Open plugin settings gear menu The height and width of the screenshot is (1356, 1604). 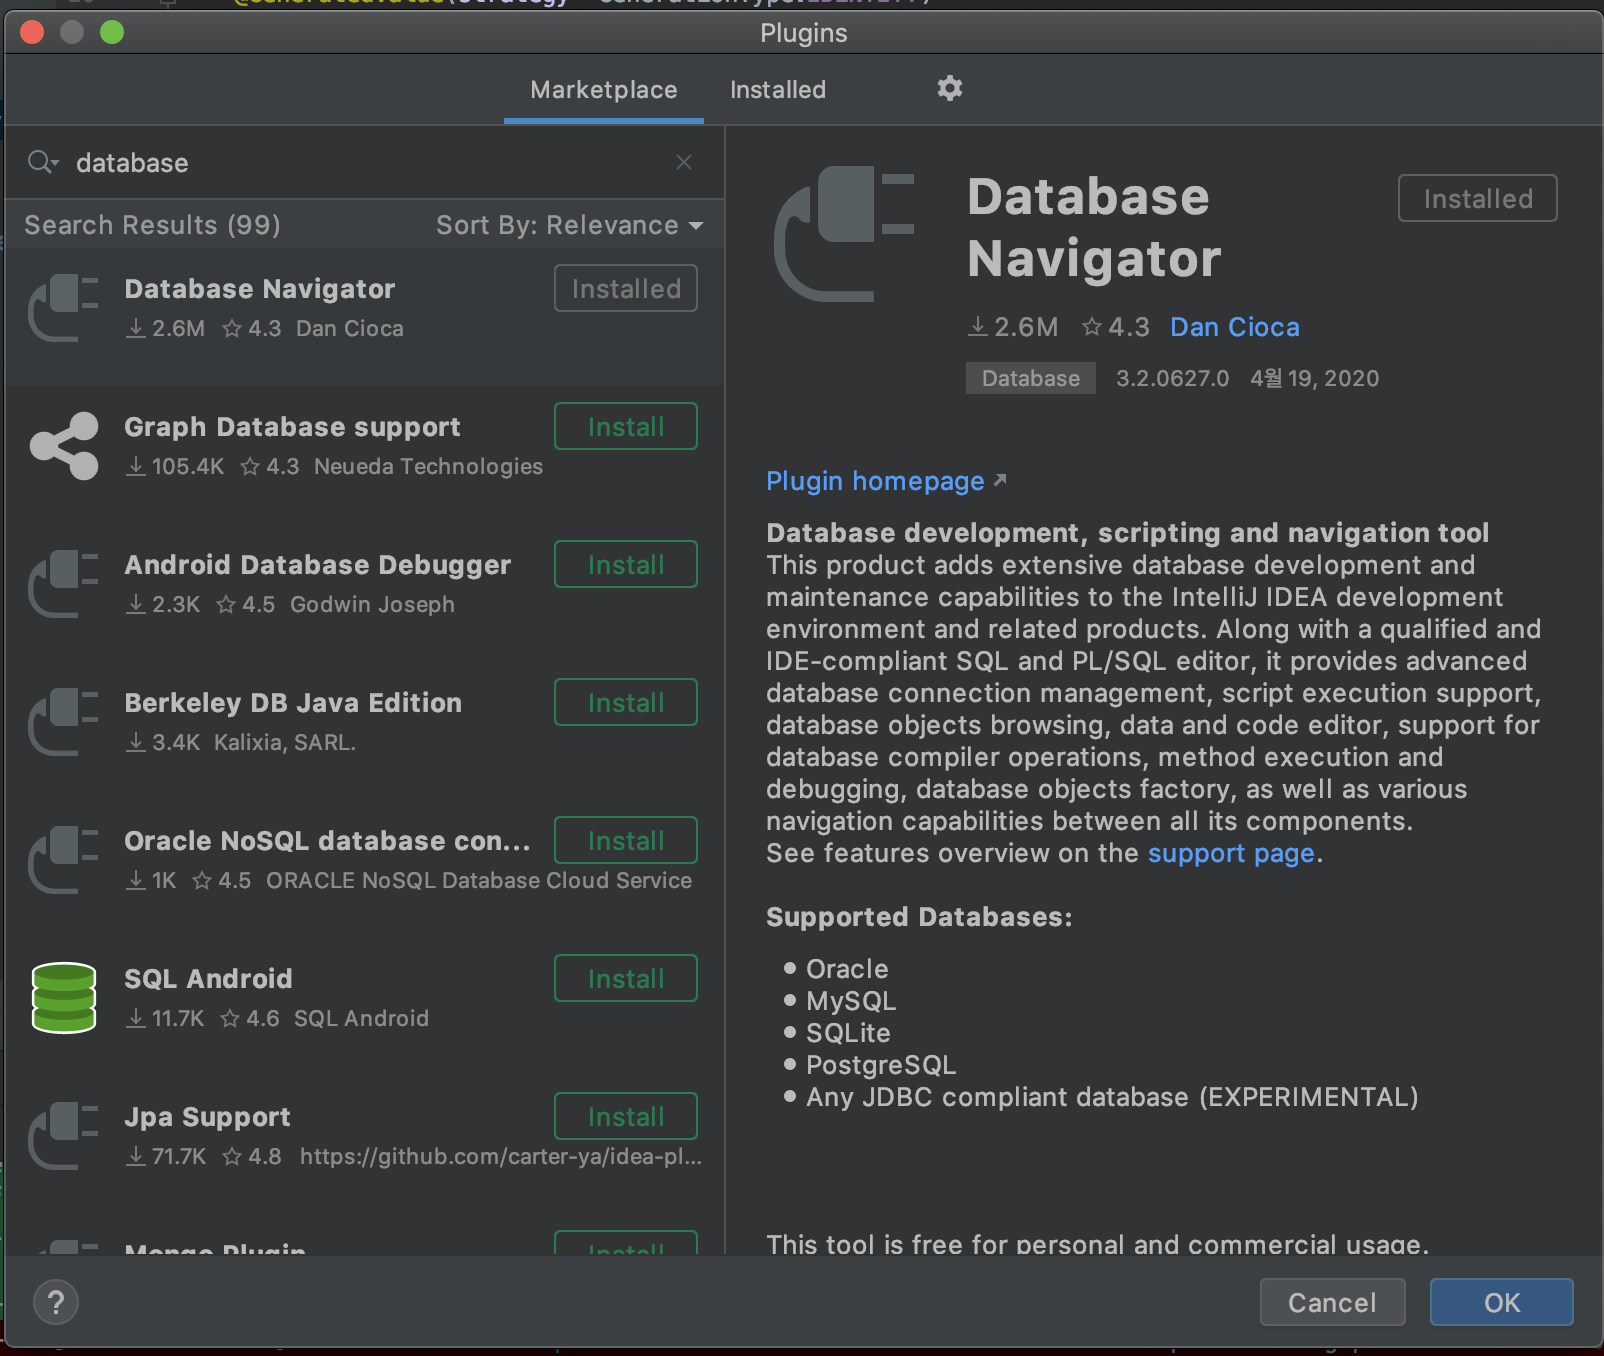coord(949,89)
